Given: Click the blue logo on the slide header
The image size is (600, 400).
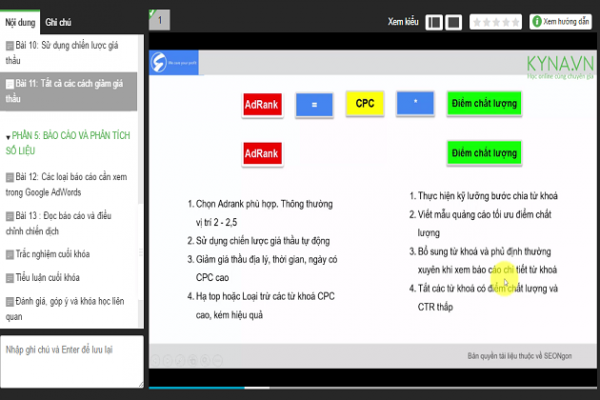Looking at the screenshot, I should click(x=159, y=64).
